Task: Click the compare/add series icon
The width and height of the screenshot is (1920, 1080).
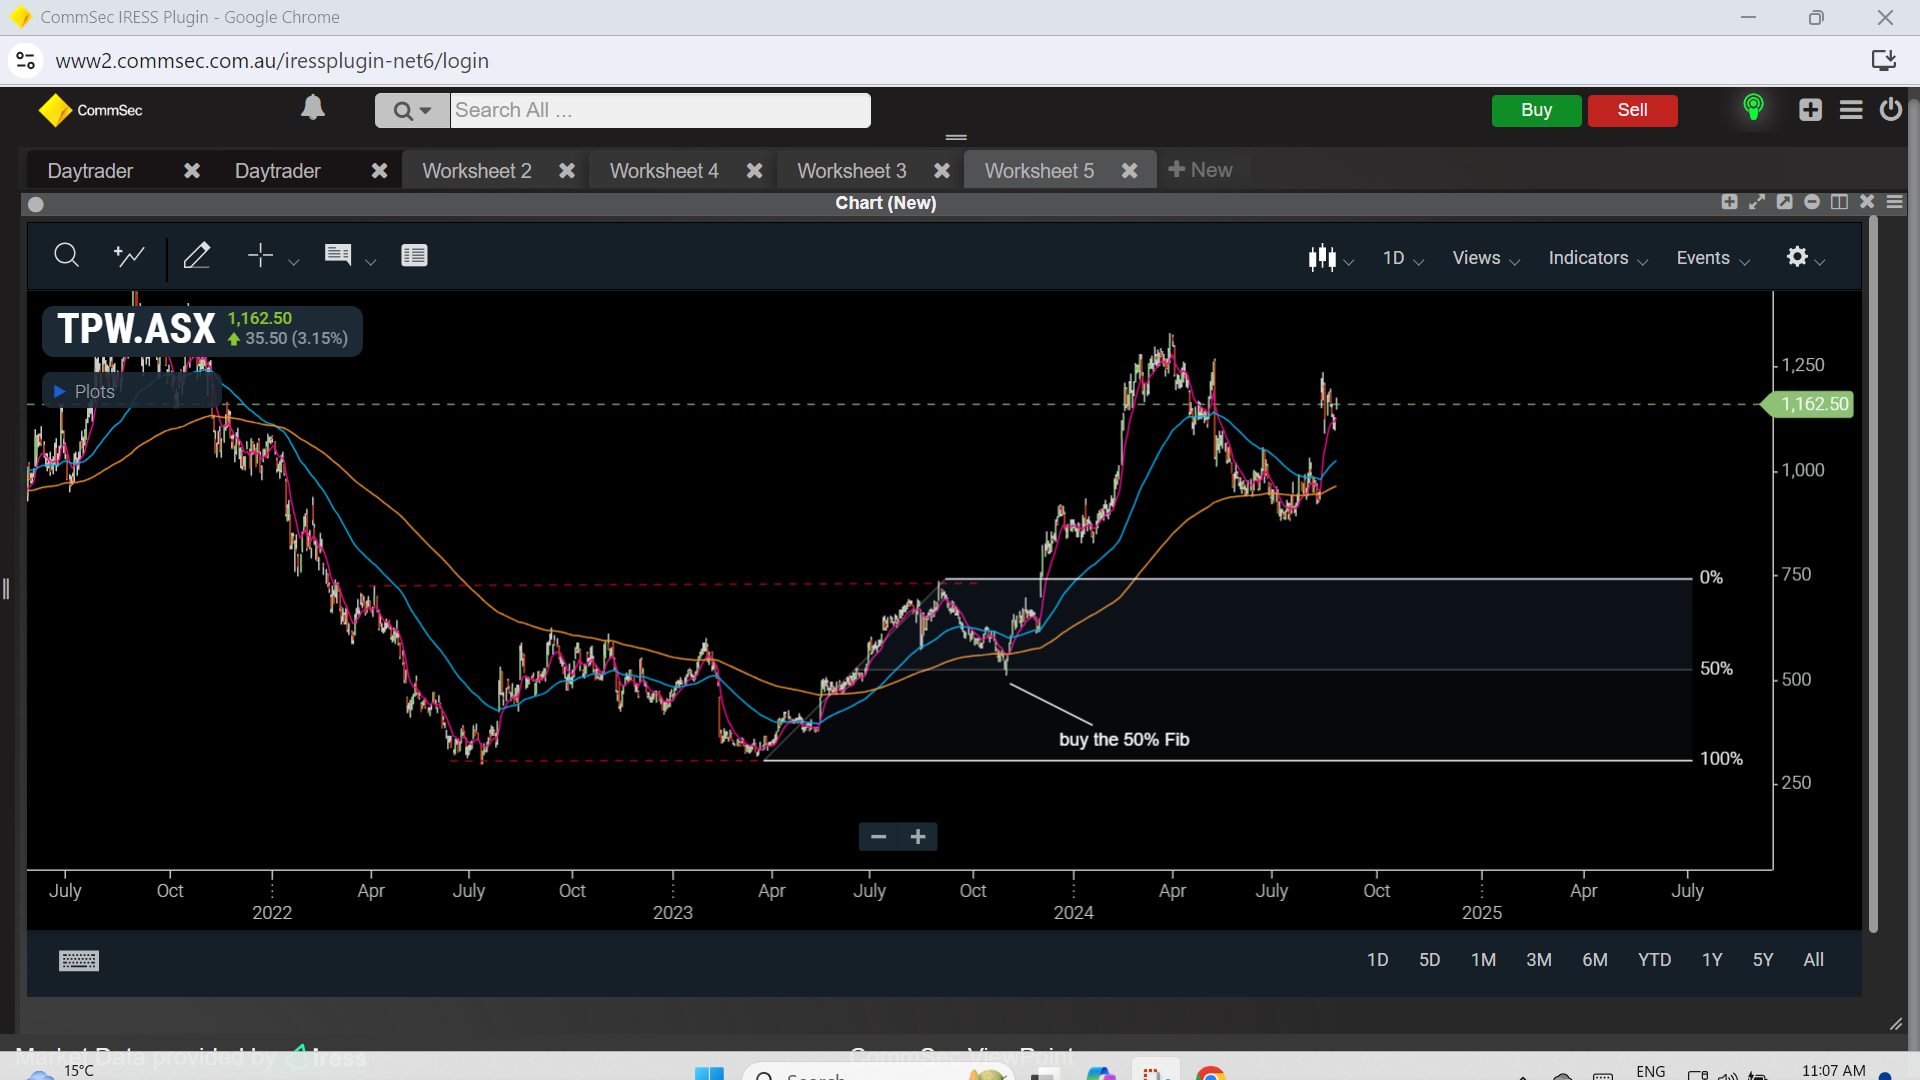Action: [x=129, y=256]
